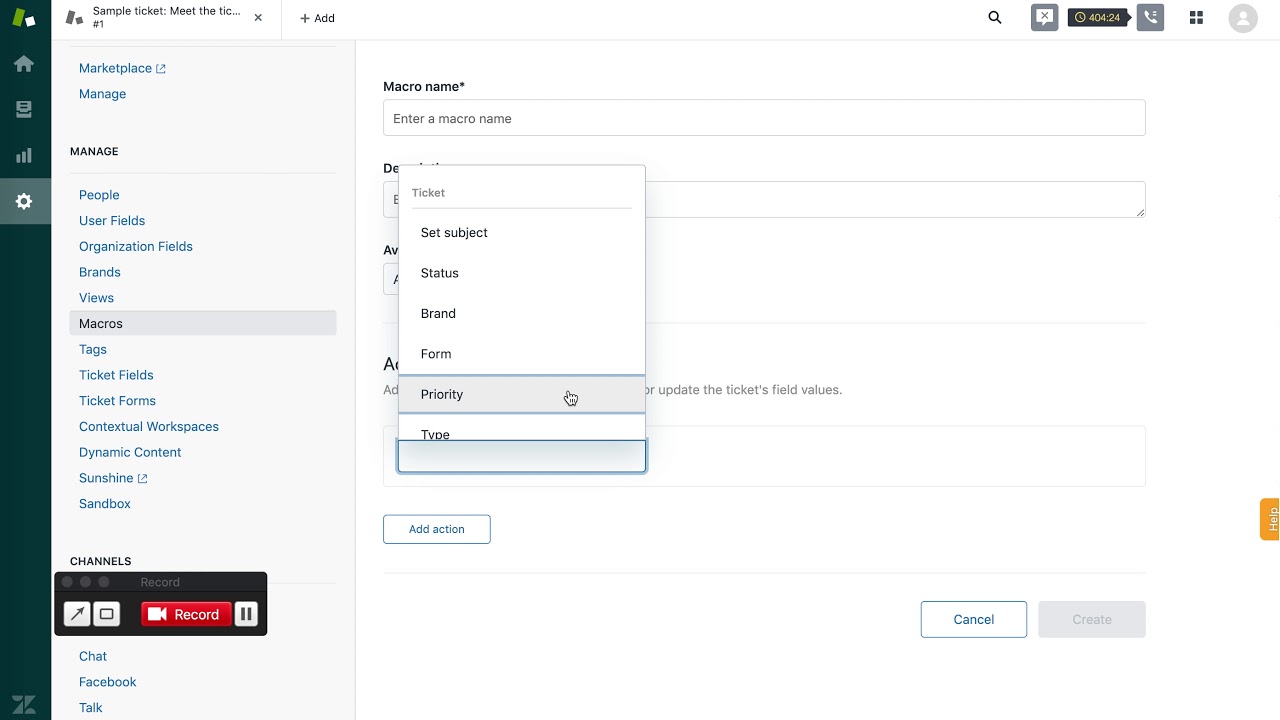
Task: Open Brands settings
Action: point(100,272)
